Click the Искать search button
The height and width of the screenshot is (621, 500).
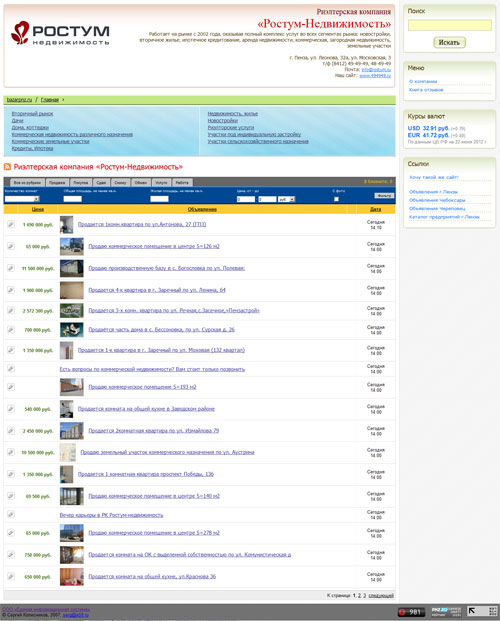(449, 42)
